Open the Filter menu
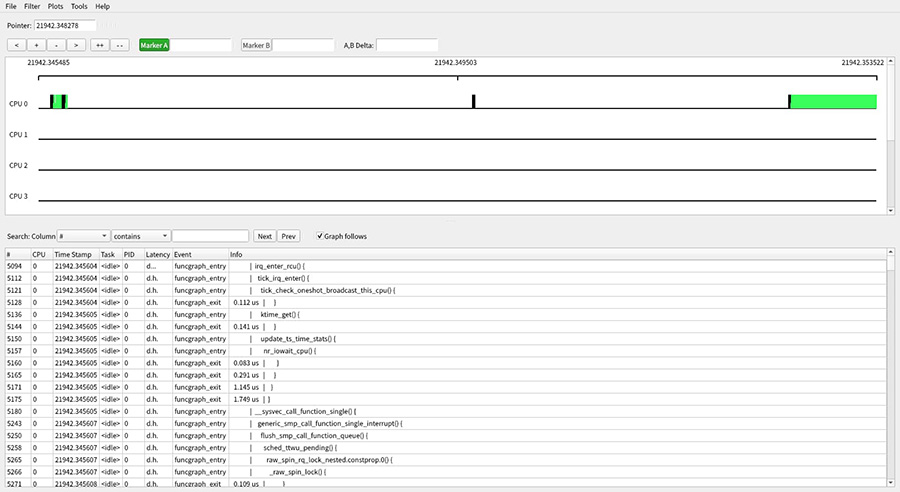Image resolution: width=900 pixels, height=492 pixels. [x=32, y=6]
